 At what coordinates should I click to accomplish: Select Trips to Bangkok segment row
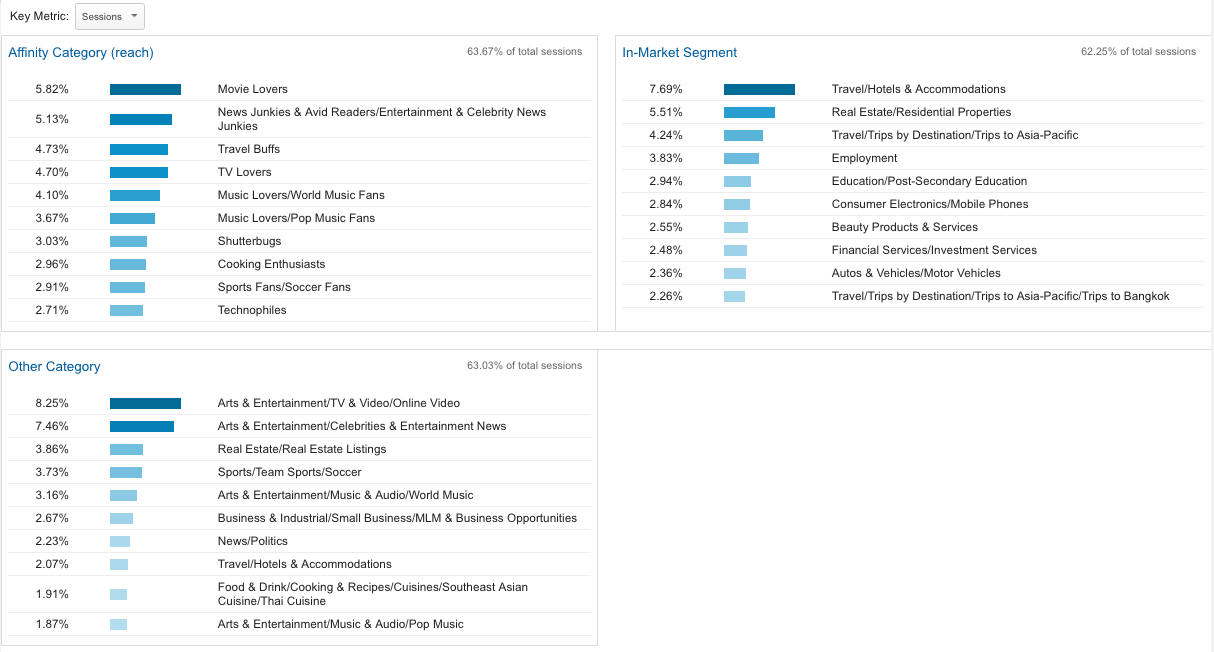coord(1000,296)
